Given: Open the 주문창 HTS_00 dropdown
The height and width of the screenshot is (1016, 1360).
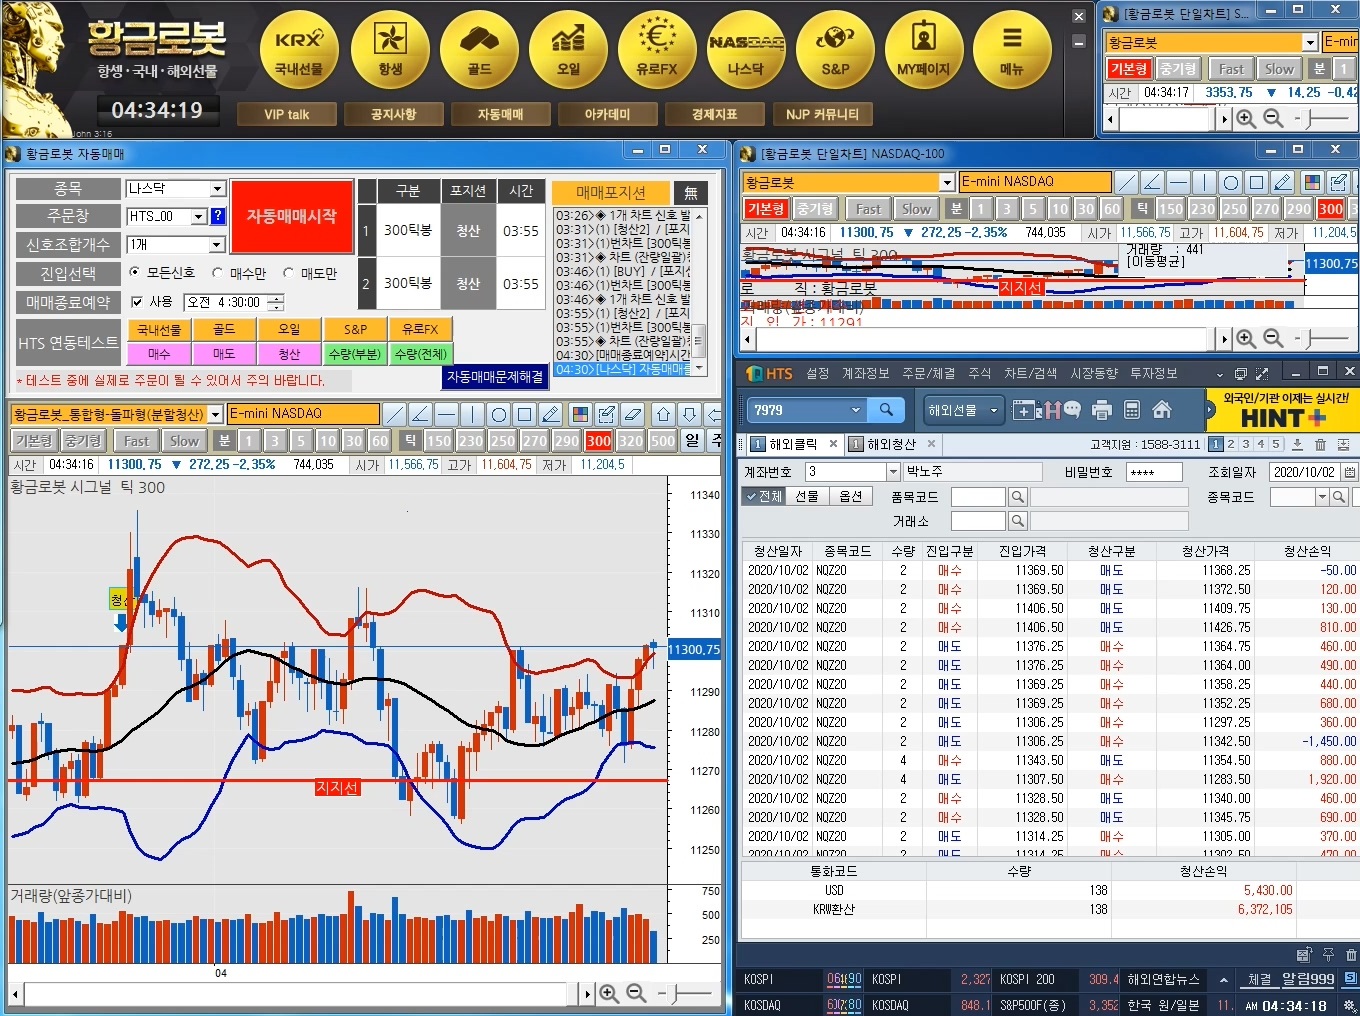Looking at the screenshot, I should click(x=199, y=217).
